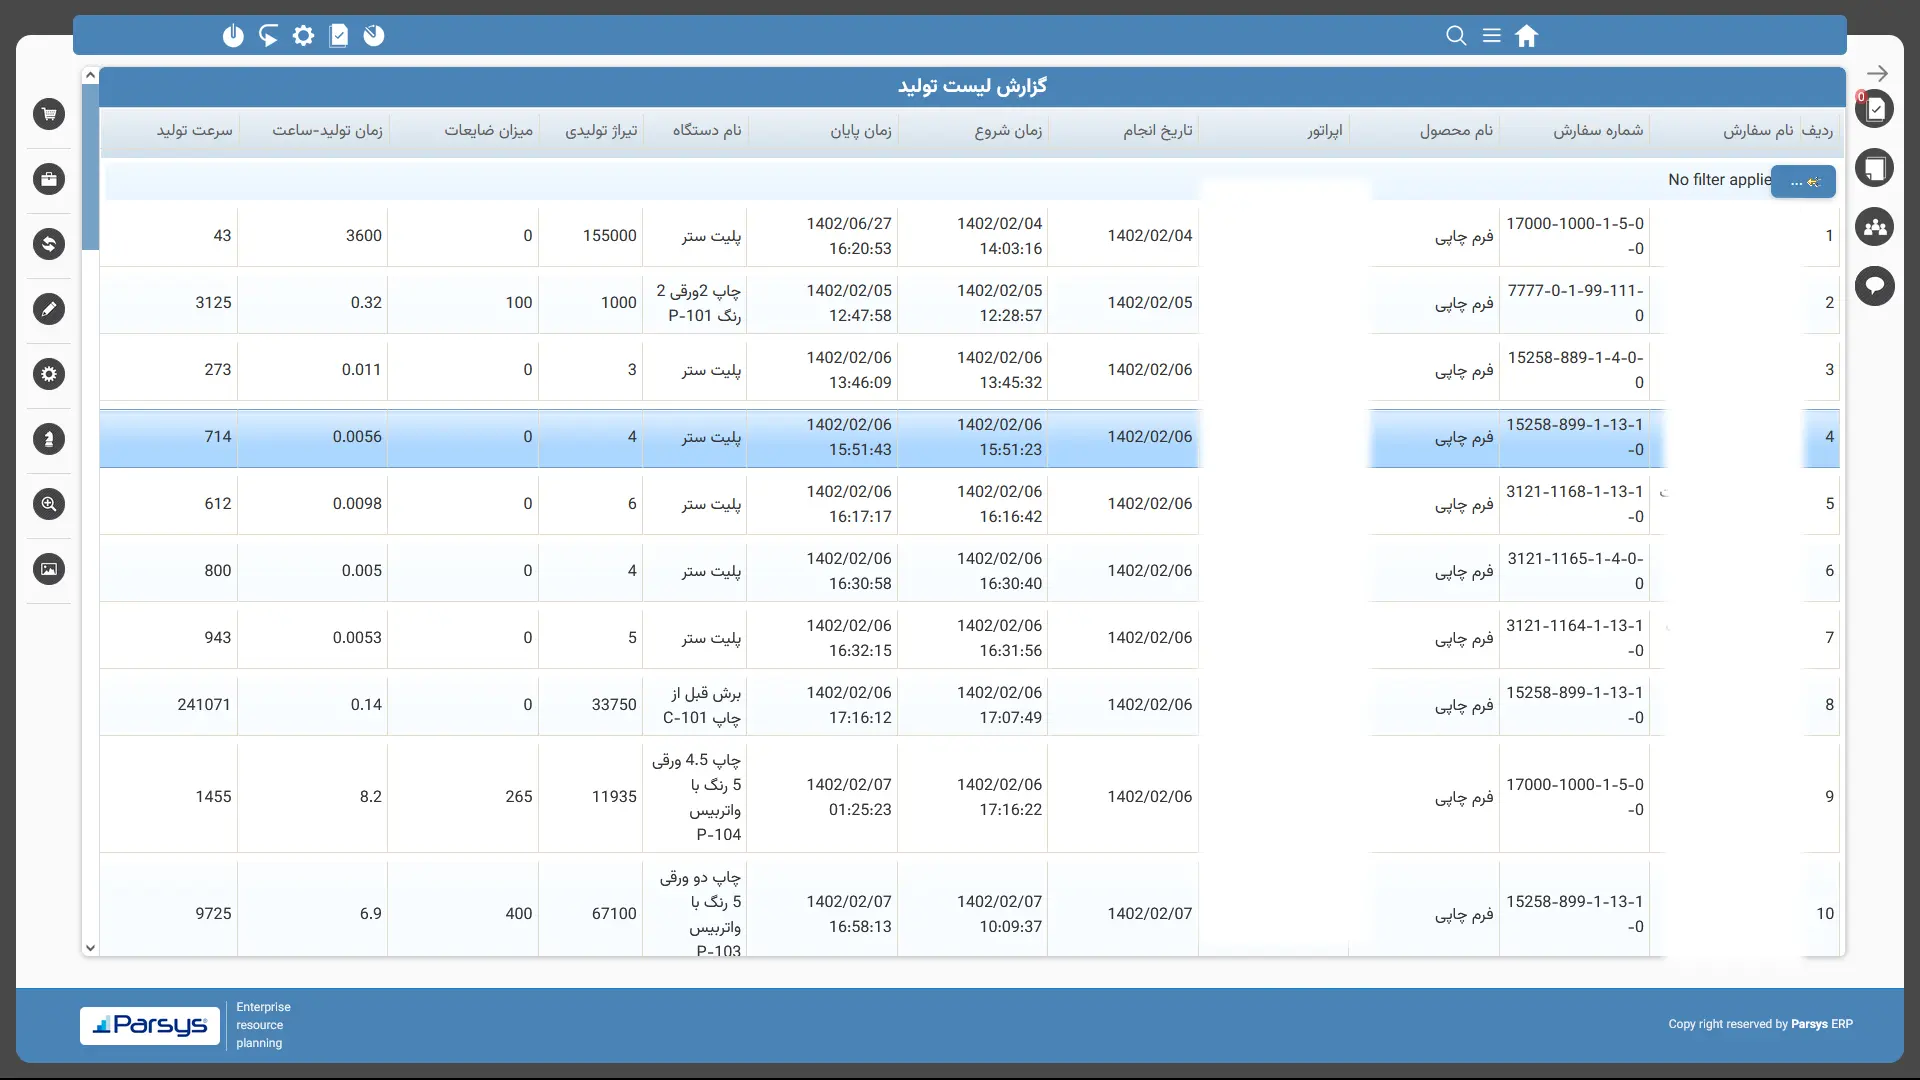Click the Parsys logo in footer
This screenshot has width=1920, height=1080.
(x=150, y=1025)
